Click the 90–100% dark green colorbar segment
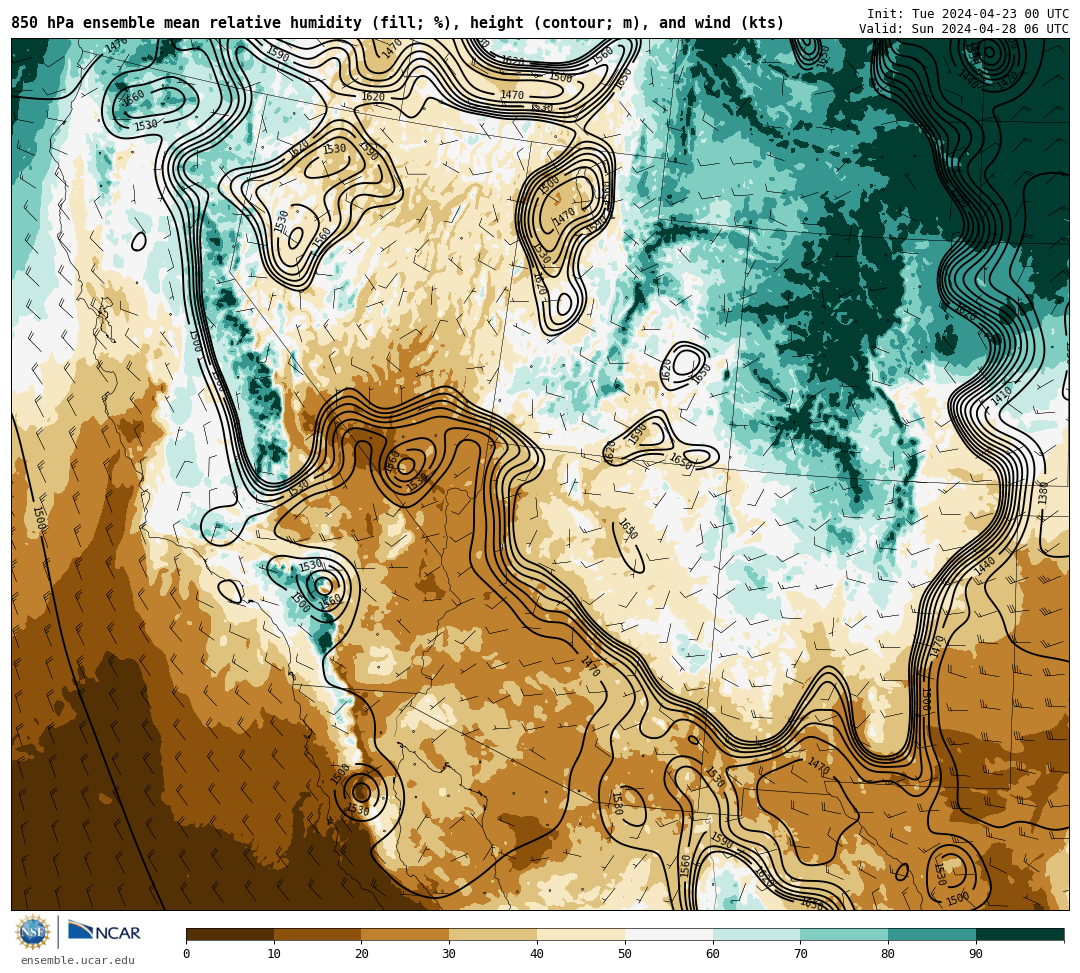This screenshot has width=1080, height=973. (1020, 934)
